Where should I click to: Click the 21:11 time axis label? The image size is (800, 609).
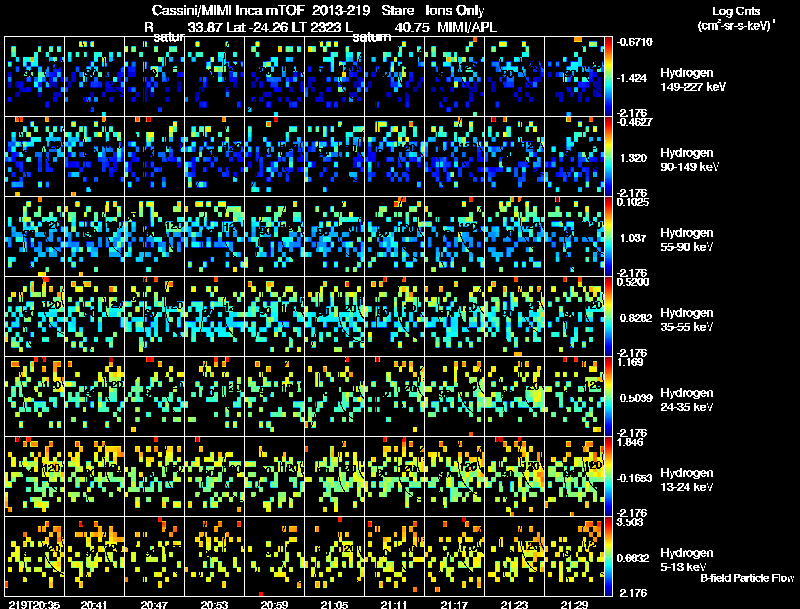point(394,605)
